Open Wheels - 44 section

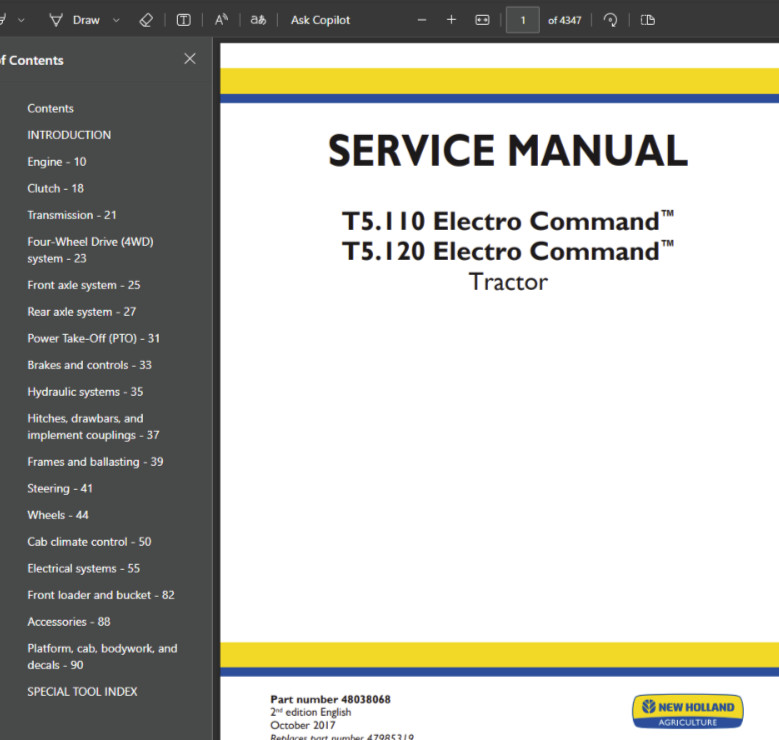[x=58, y=515]
